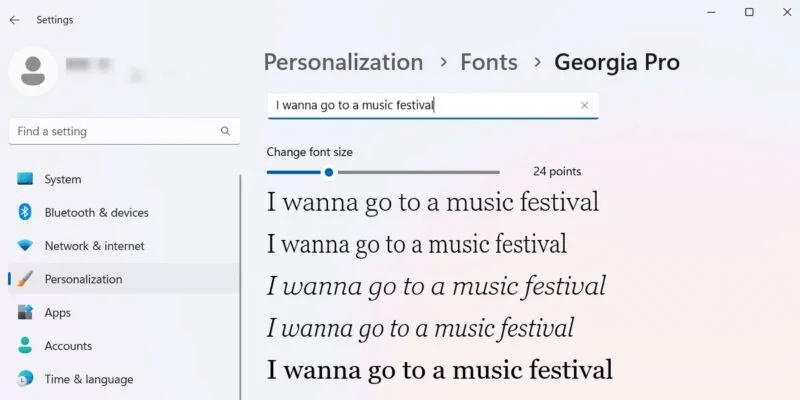Go to Fonts breadcrumb

click(489, 62)
